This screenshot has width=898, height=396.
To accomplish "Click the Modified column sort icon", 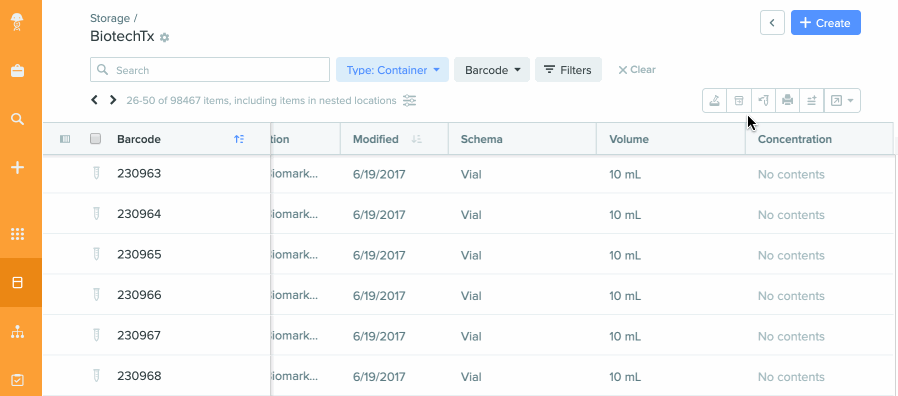I will [x=416, y=139].
